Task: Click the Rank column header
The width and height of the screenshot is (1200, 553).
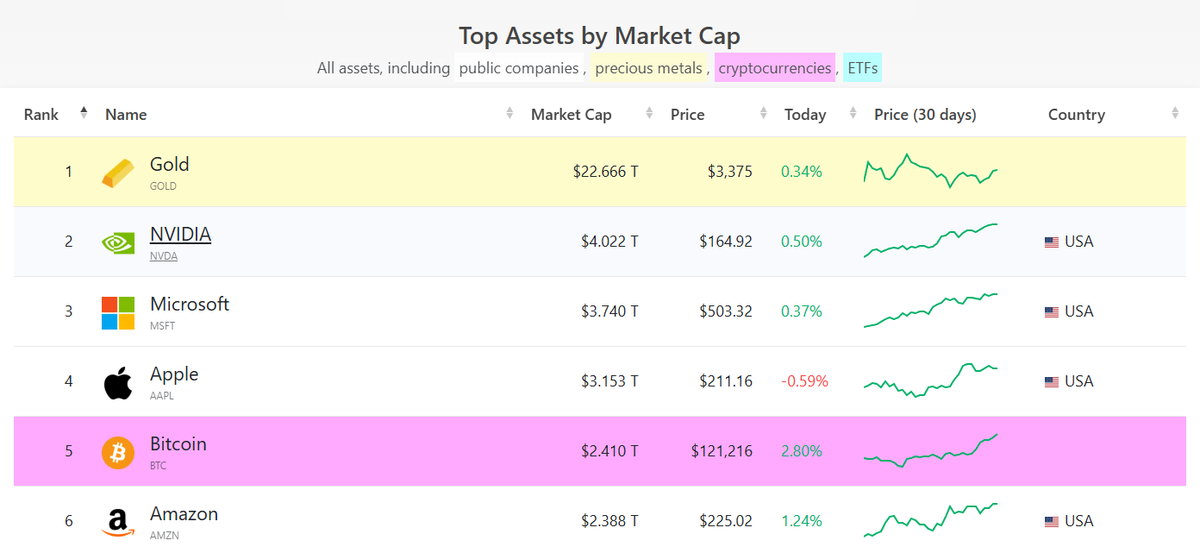Action: coord(41,115)
